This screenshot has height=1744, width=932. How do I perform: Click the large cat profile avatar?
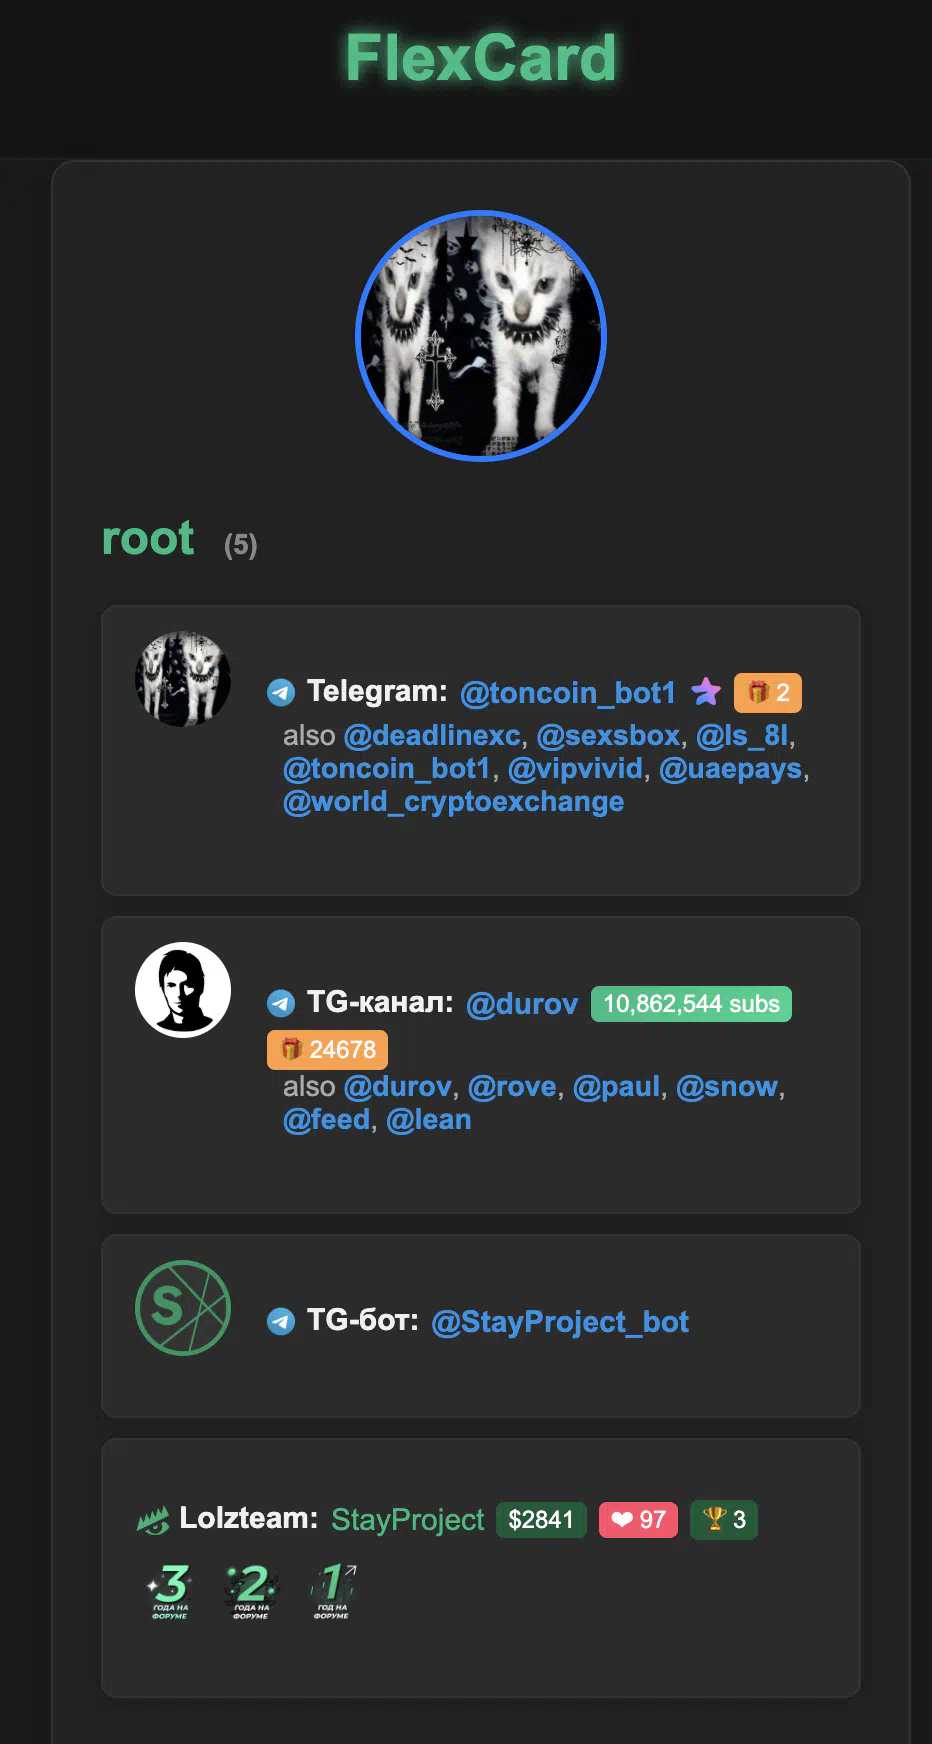tap(481, 336)
